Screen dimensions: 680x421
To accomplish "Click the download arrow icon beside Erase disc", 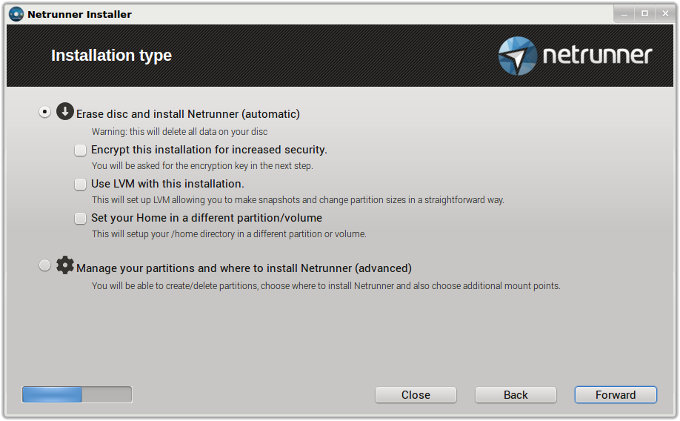I will click(65, 111).
